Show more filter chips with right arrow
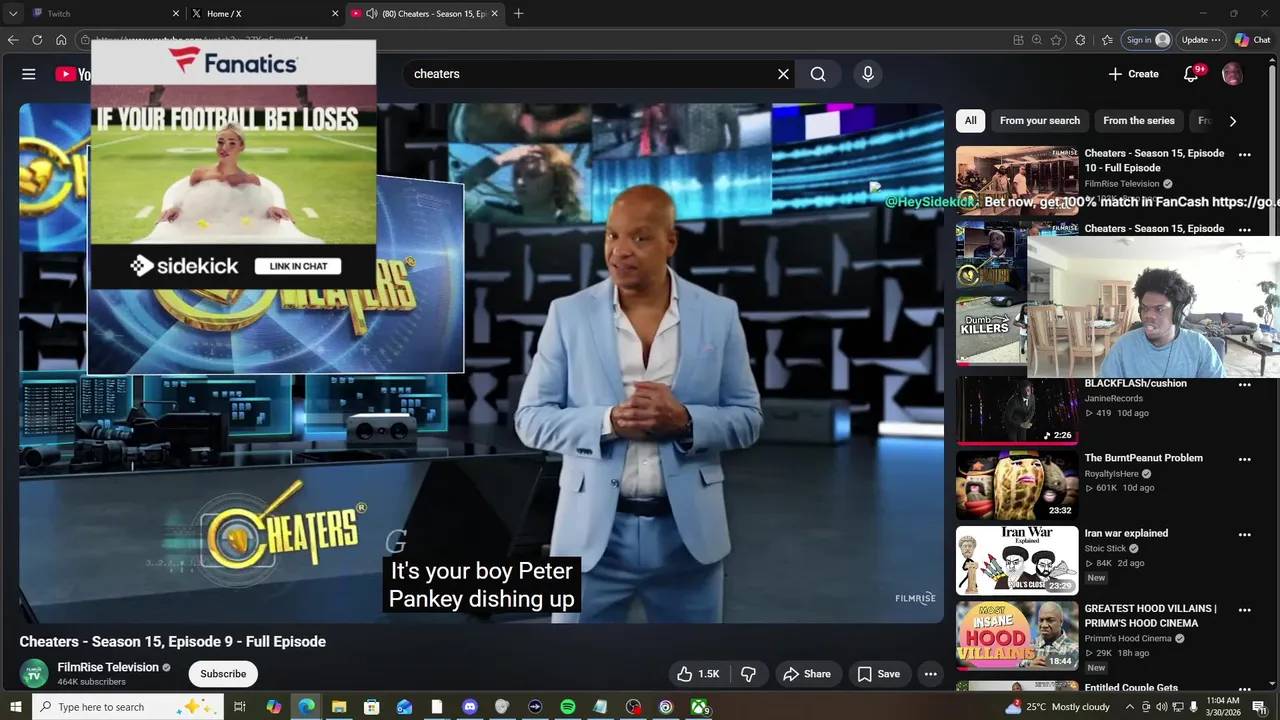The height and width of the screenshot is (720, 1280). (1232, 121)
